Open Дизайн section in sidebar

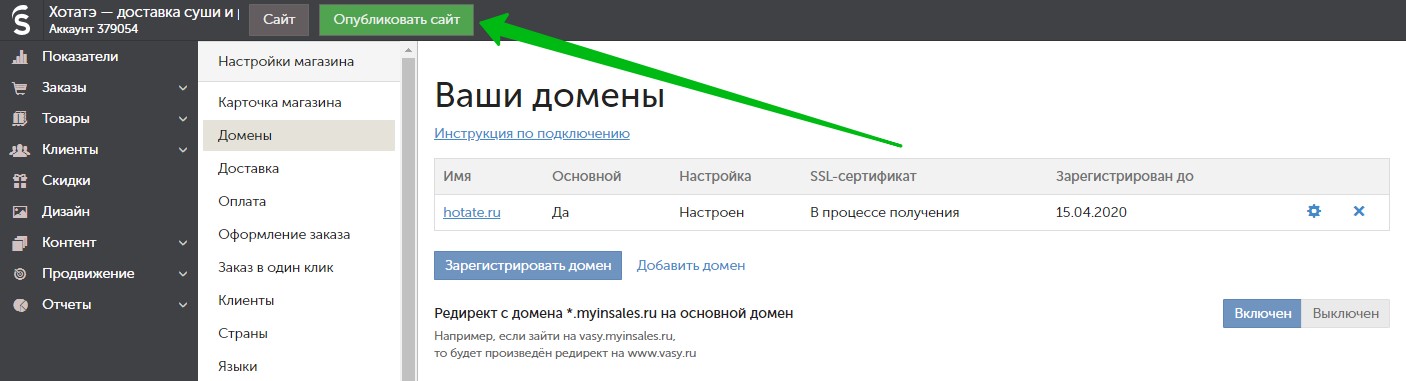(66, 212)
